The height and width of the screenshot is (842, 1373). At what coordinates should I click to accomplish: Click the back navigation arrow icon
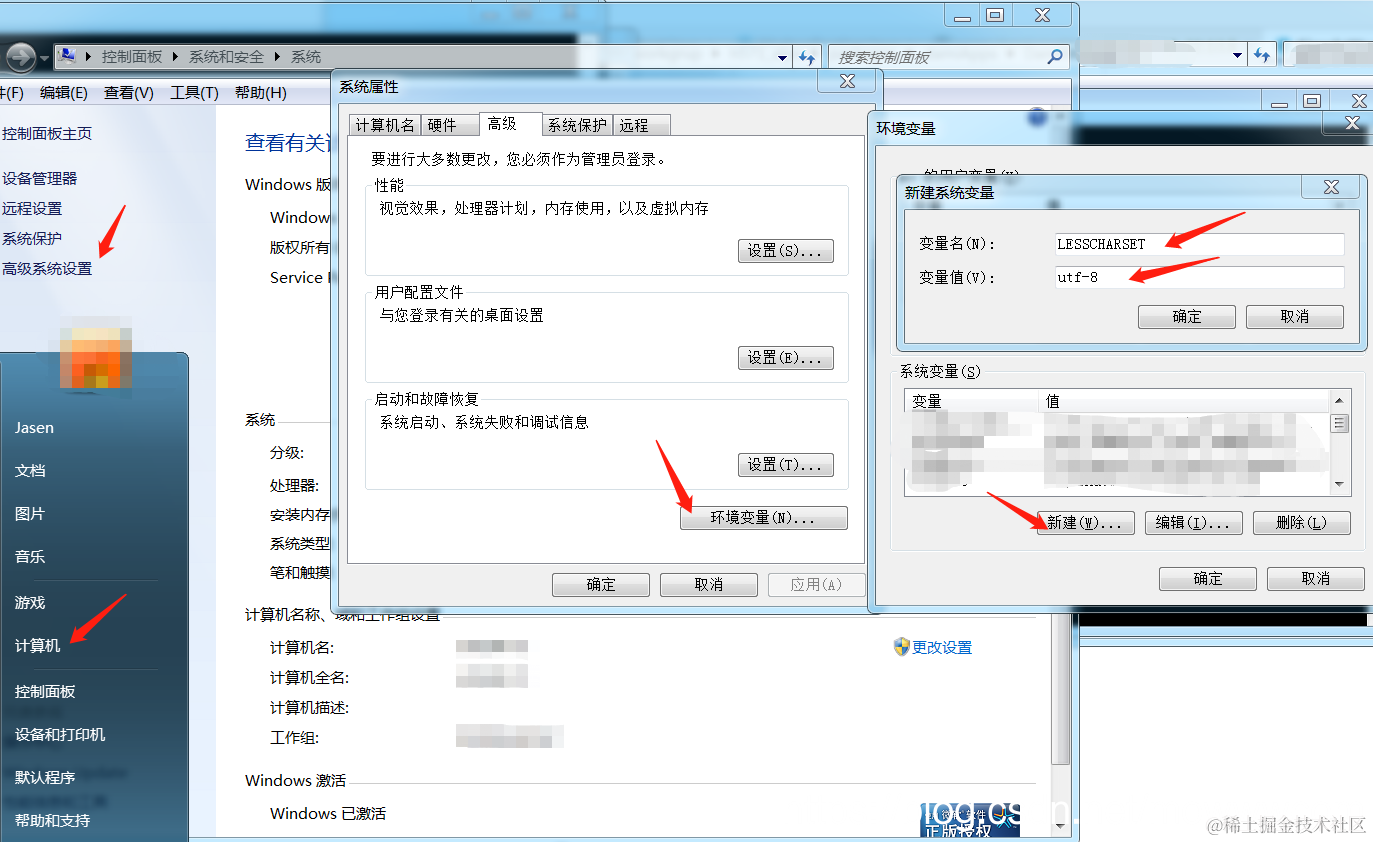click(x=20, y=57)
